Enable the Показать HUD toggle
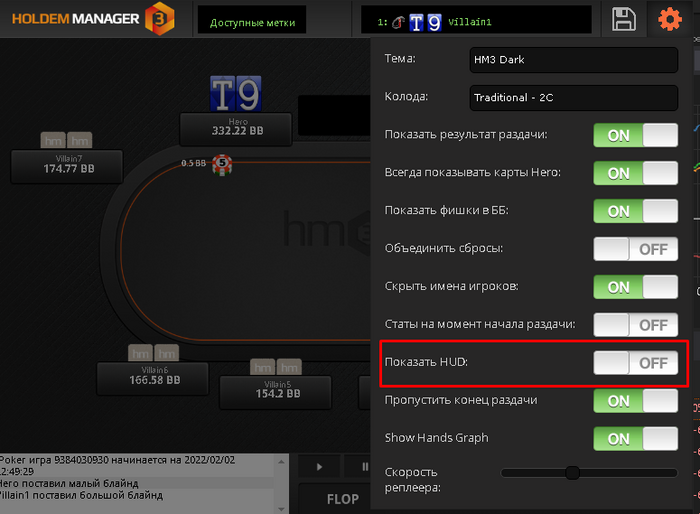This screenshot has height=514, width=700. point(635,363)
